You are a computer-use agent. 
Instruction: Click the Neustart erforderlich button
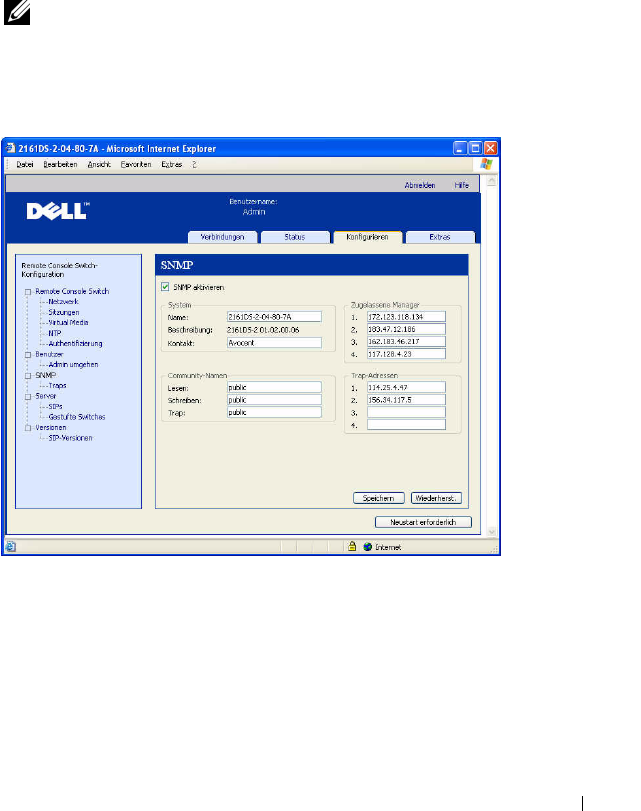pyautogui.click(x=422, y=522)
